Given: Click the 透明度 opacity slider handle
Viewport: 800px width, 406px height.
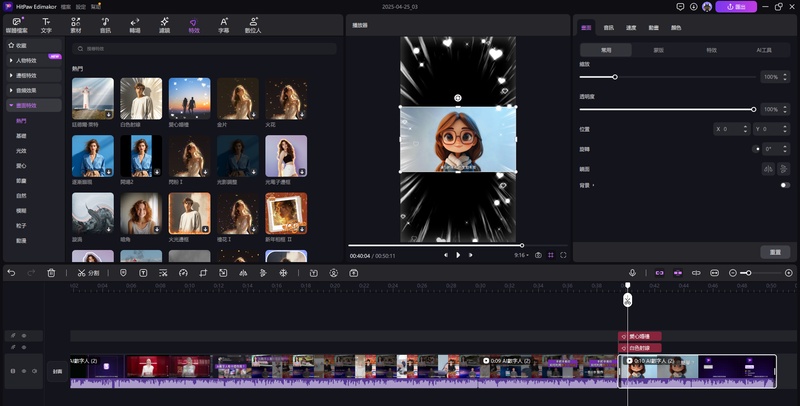Looking at the screenshot, I should pos(754,109).
